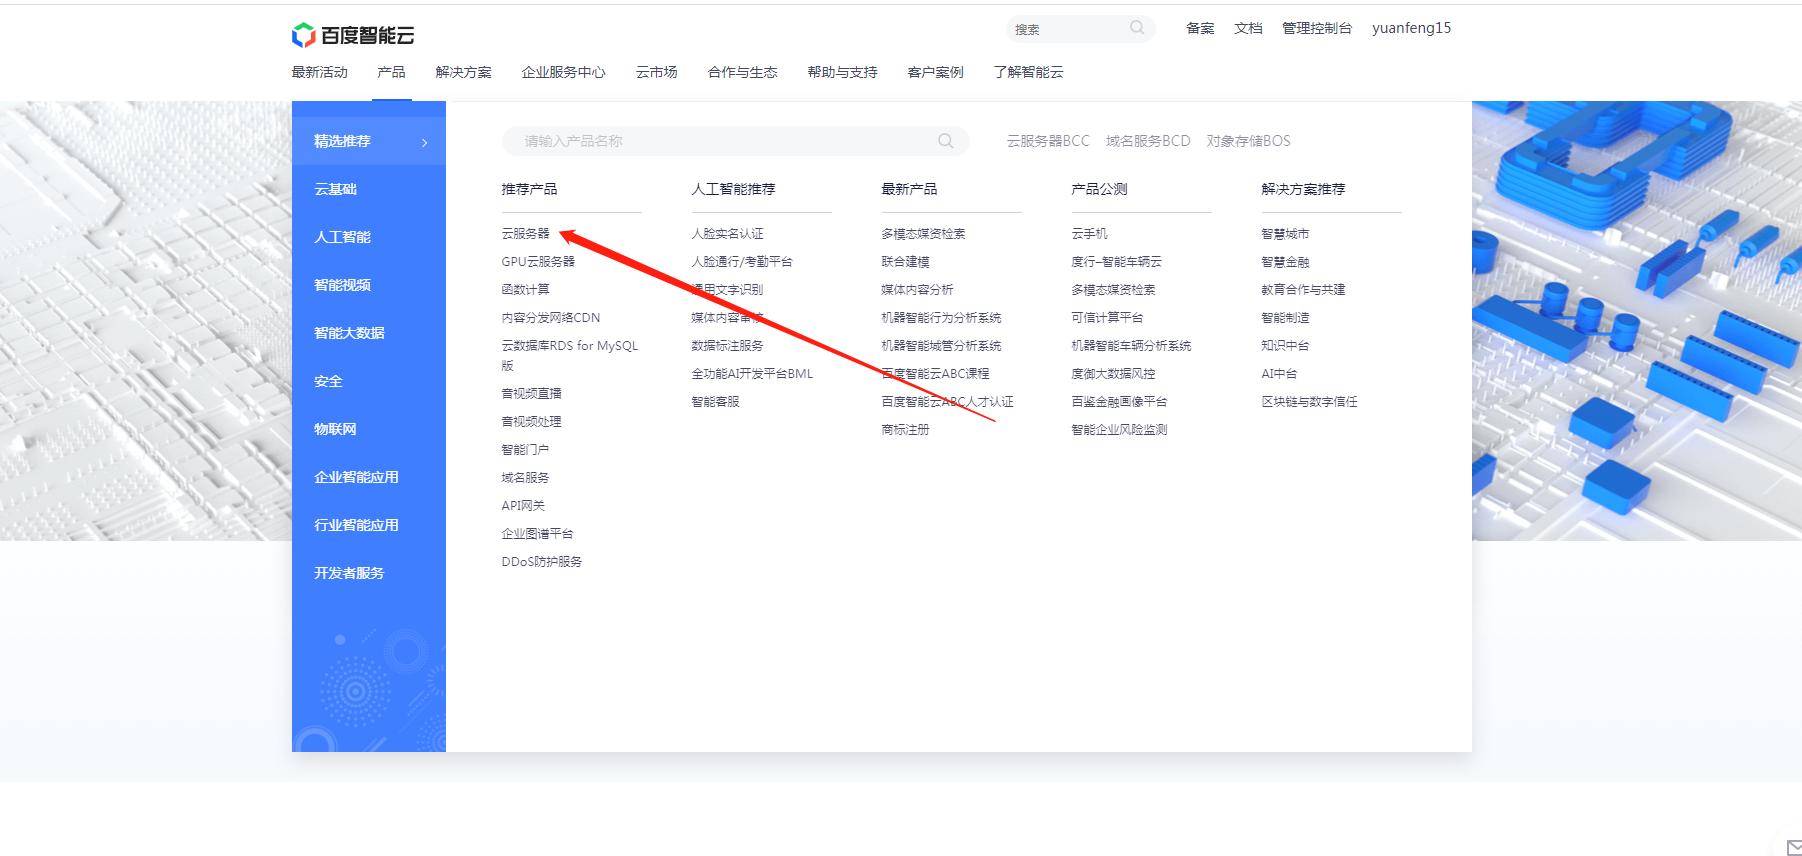Open the 商标注册 link
This screenshot has height=856, width=1802.
905,429
